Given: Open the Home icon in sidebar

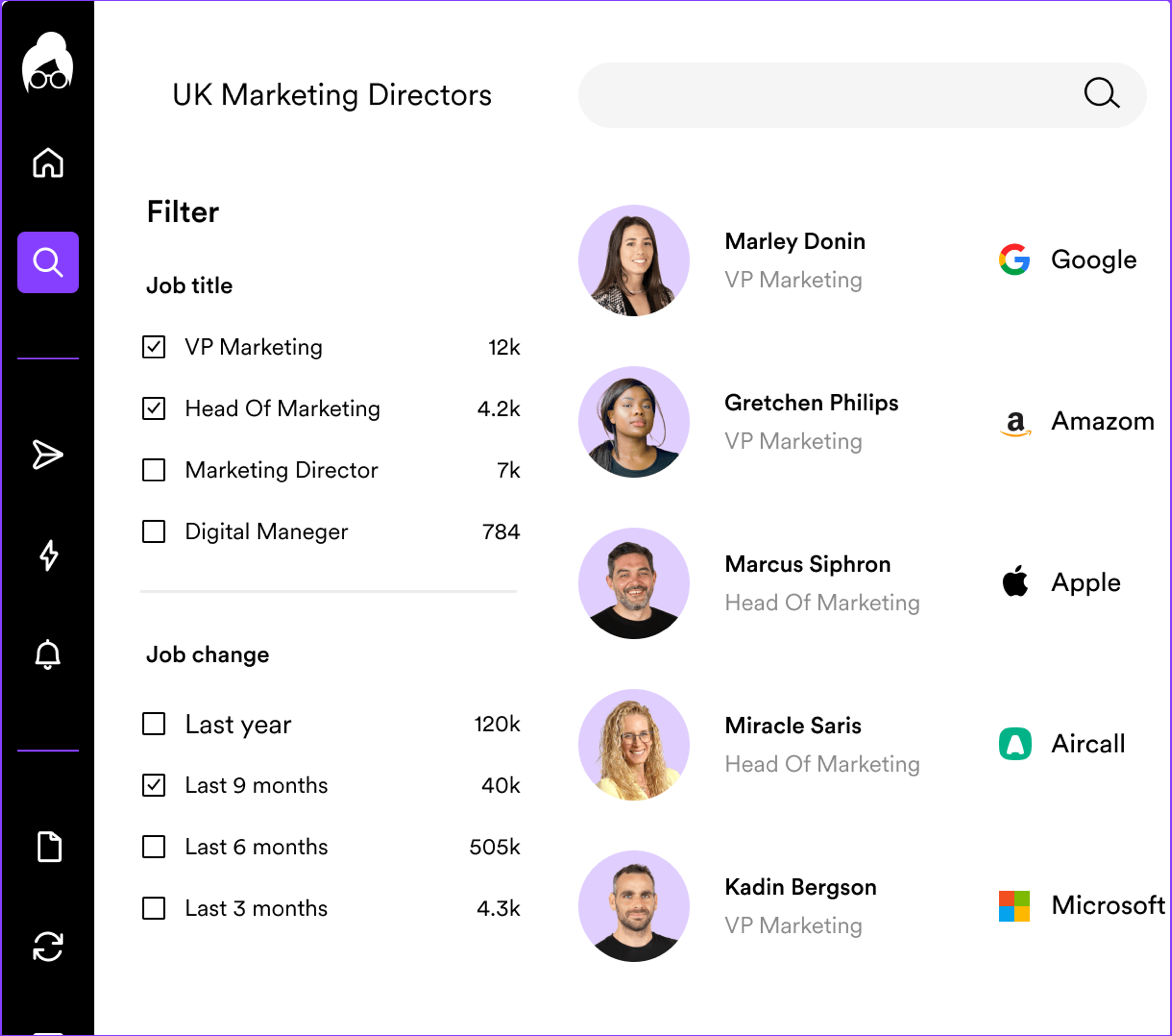Looking at the screenshot, I should coord(48,162).
